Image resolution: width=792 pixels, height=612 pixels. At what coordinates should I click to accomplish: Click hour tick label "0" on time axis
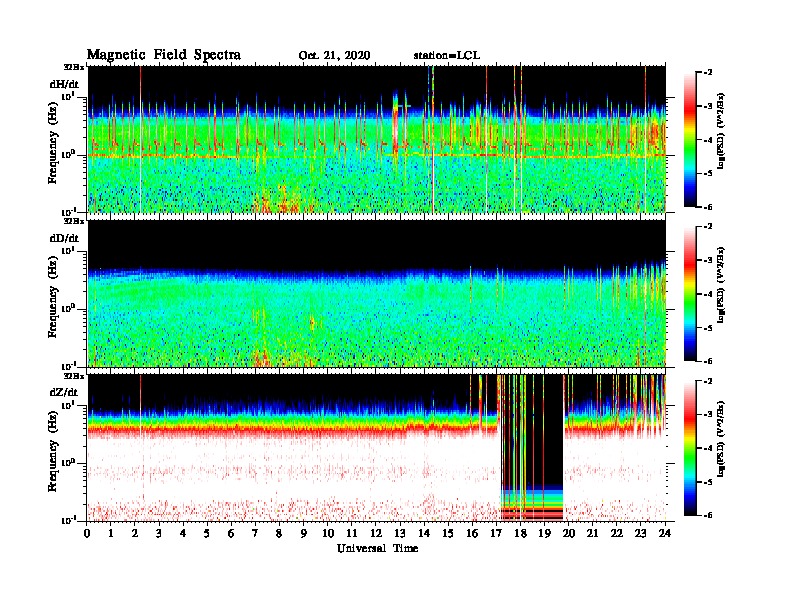(87, 533)
